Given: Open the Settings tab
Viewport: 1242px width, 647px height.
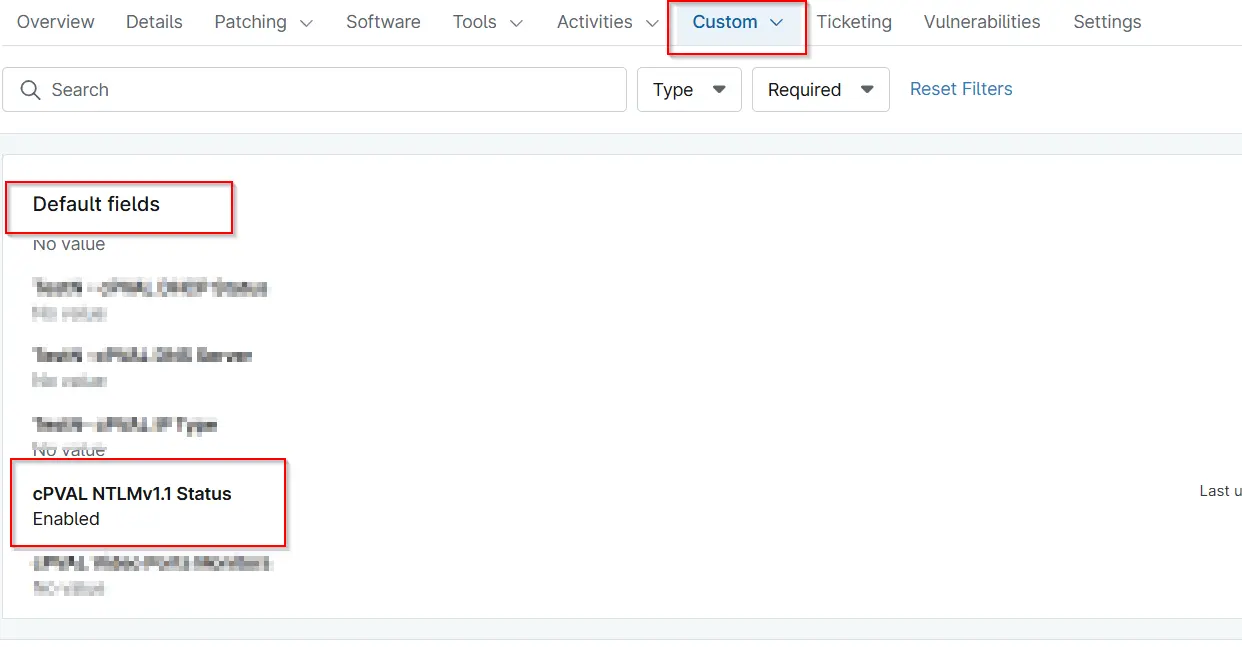Looking at the screenshot, I should pos(1107,21).
